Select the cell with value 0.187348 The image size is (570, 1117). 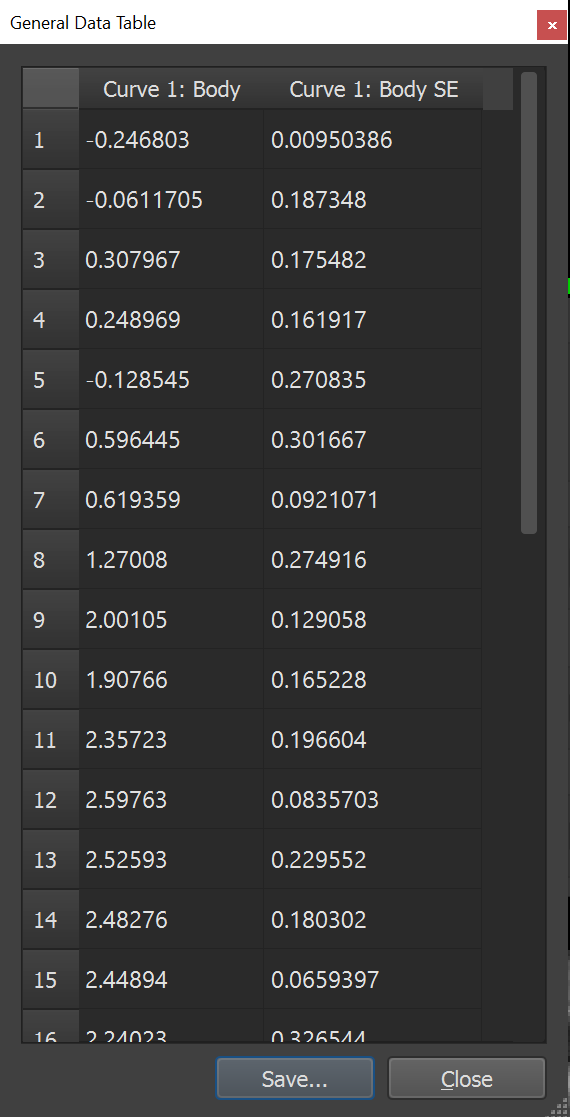(x=373, y=199)
